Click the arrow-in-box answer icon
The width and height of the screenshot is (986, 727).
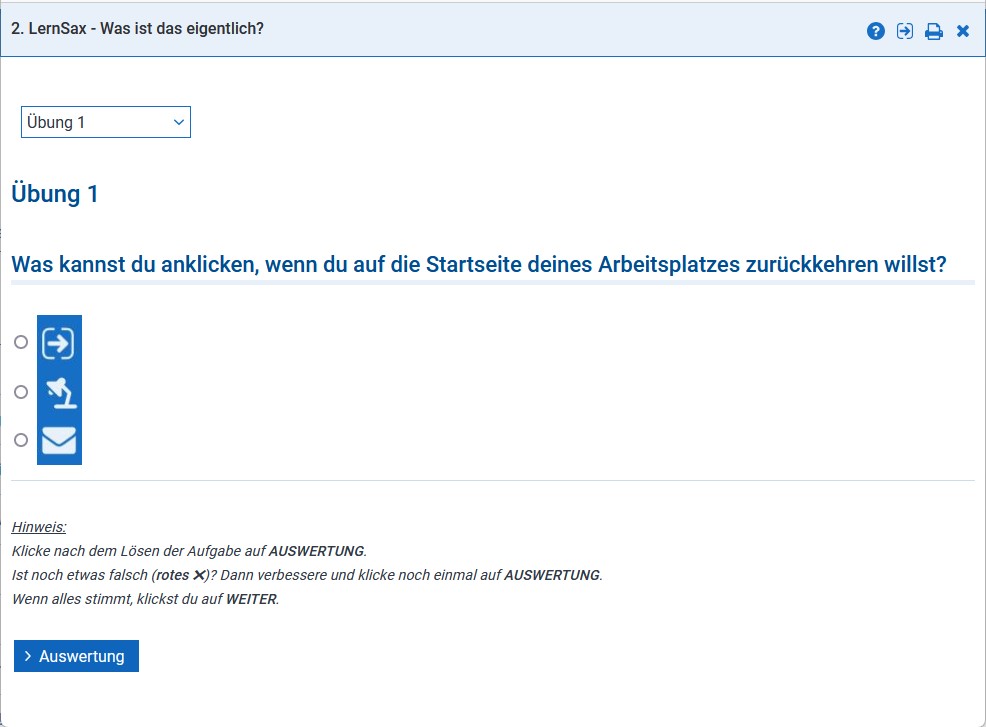[59, 343]
